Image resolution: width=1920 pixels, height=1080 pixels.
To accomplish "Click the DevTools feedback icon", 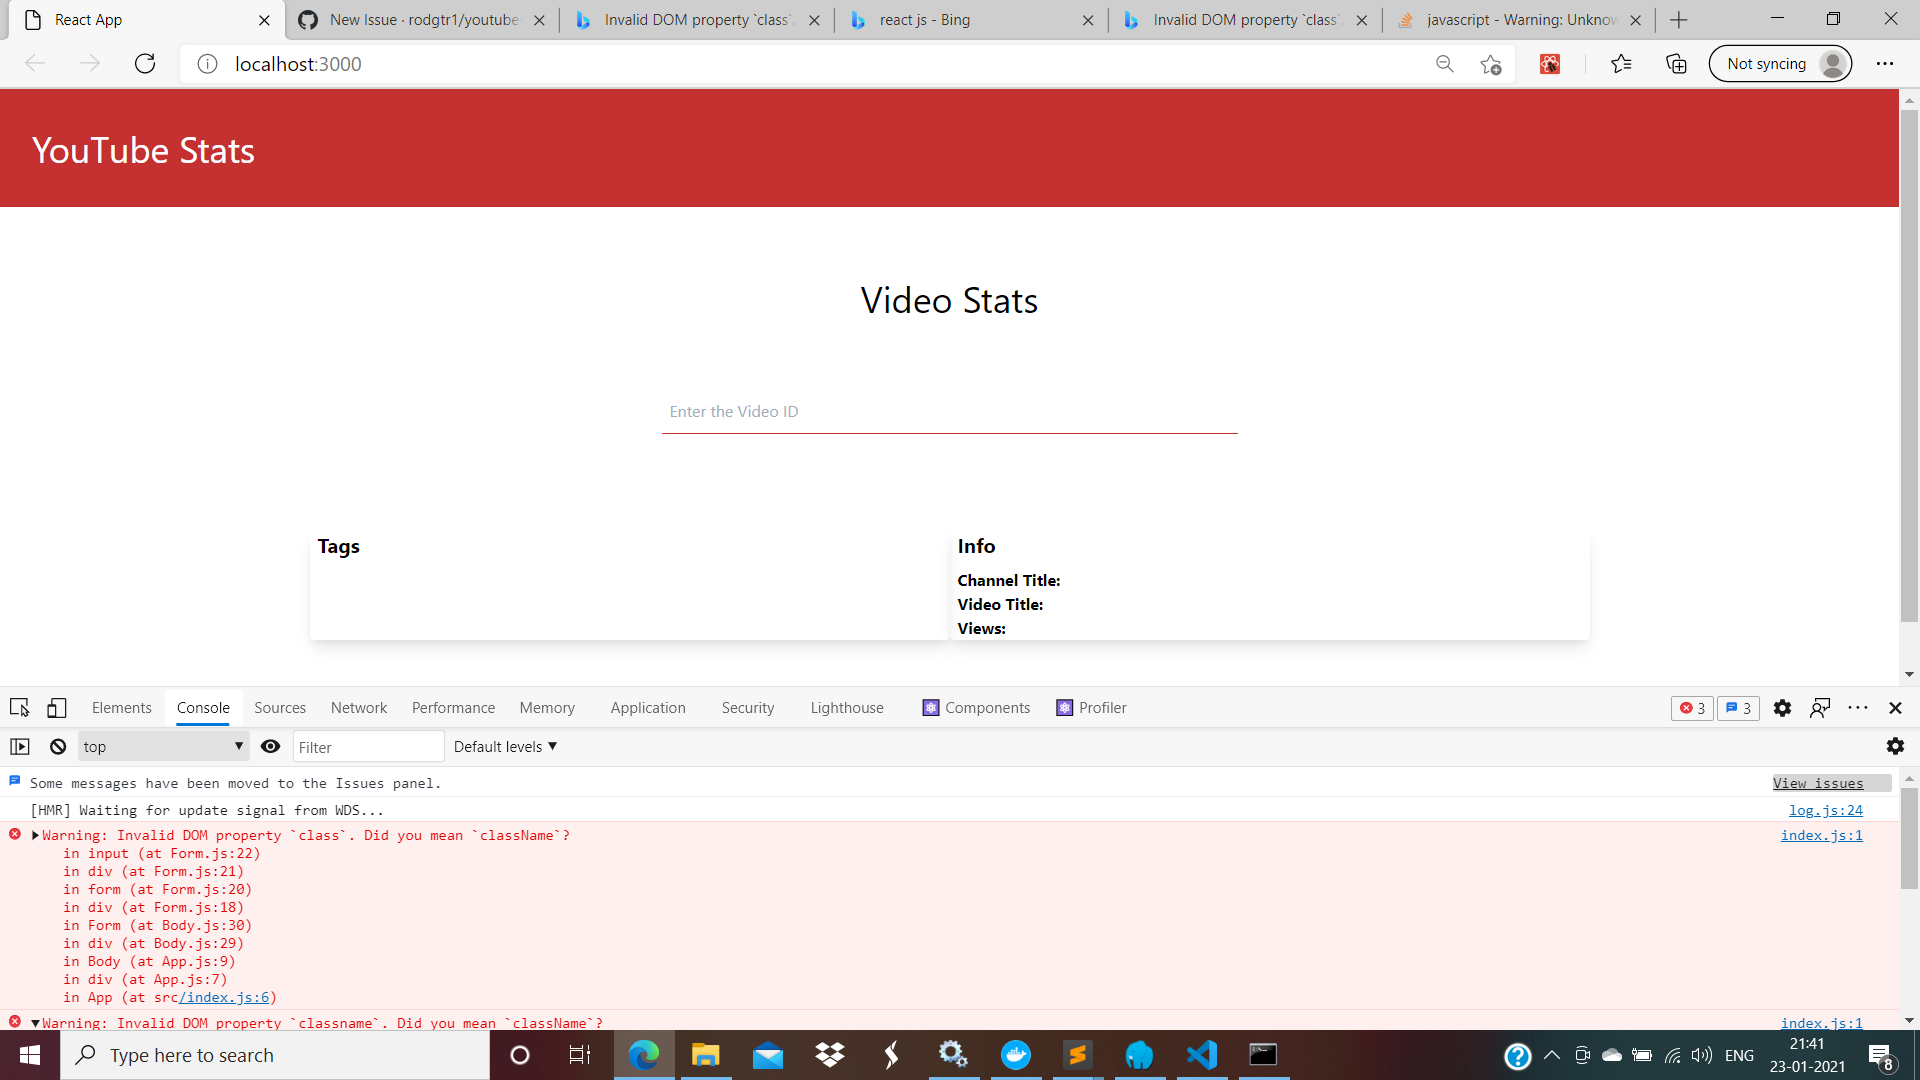I will click(x=1820, y=708).
